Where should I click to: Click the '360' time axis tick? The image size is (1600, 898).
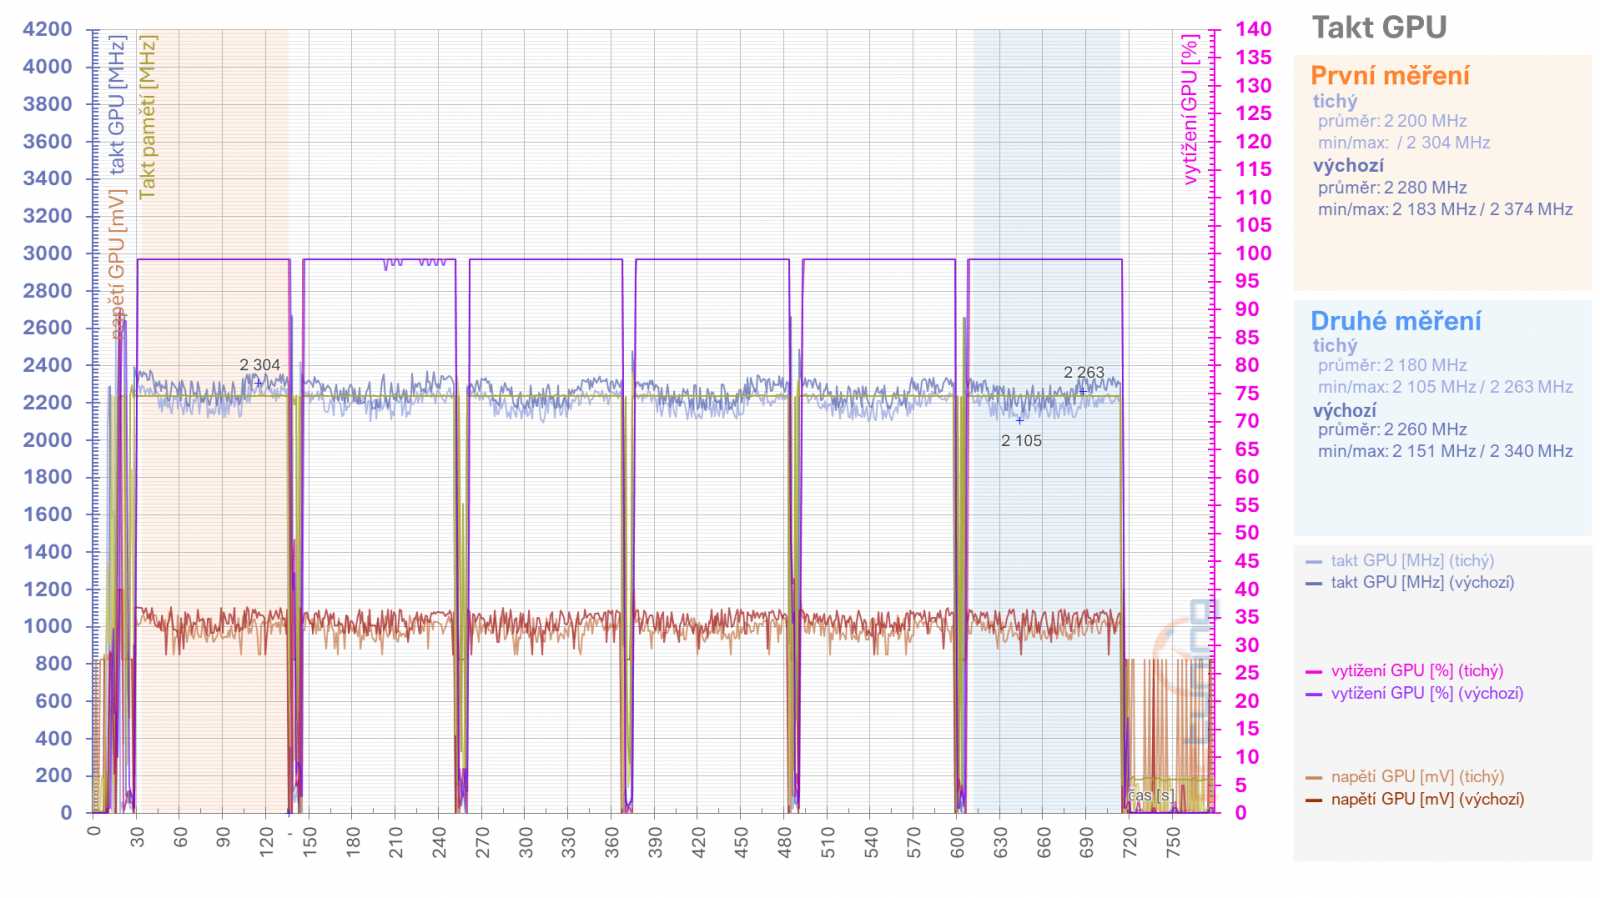point(612,841)
